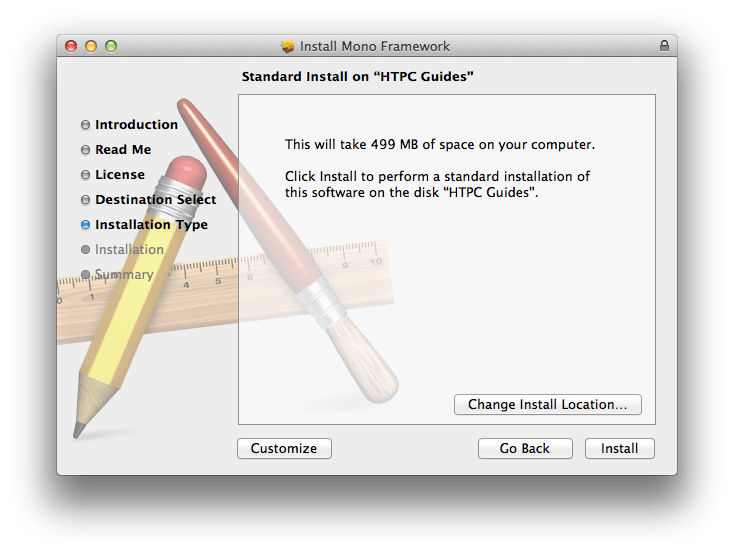Close the installer with the red button
The image size is (734, 554).
click(71, 46)
